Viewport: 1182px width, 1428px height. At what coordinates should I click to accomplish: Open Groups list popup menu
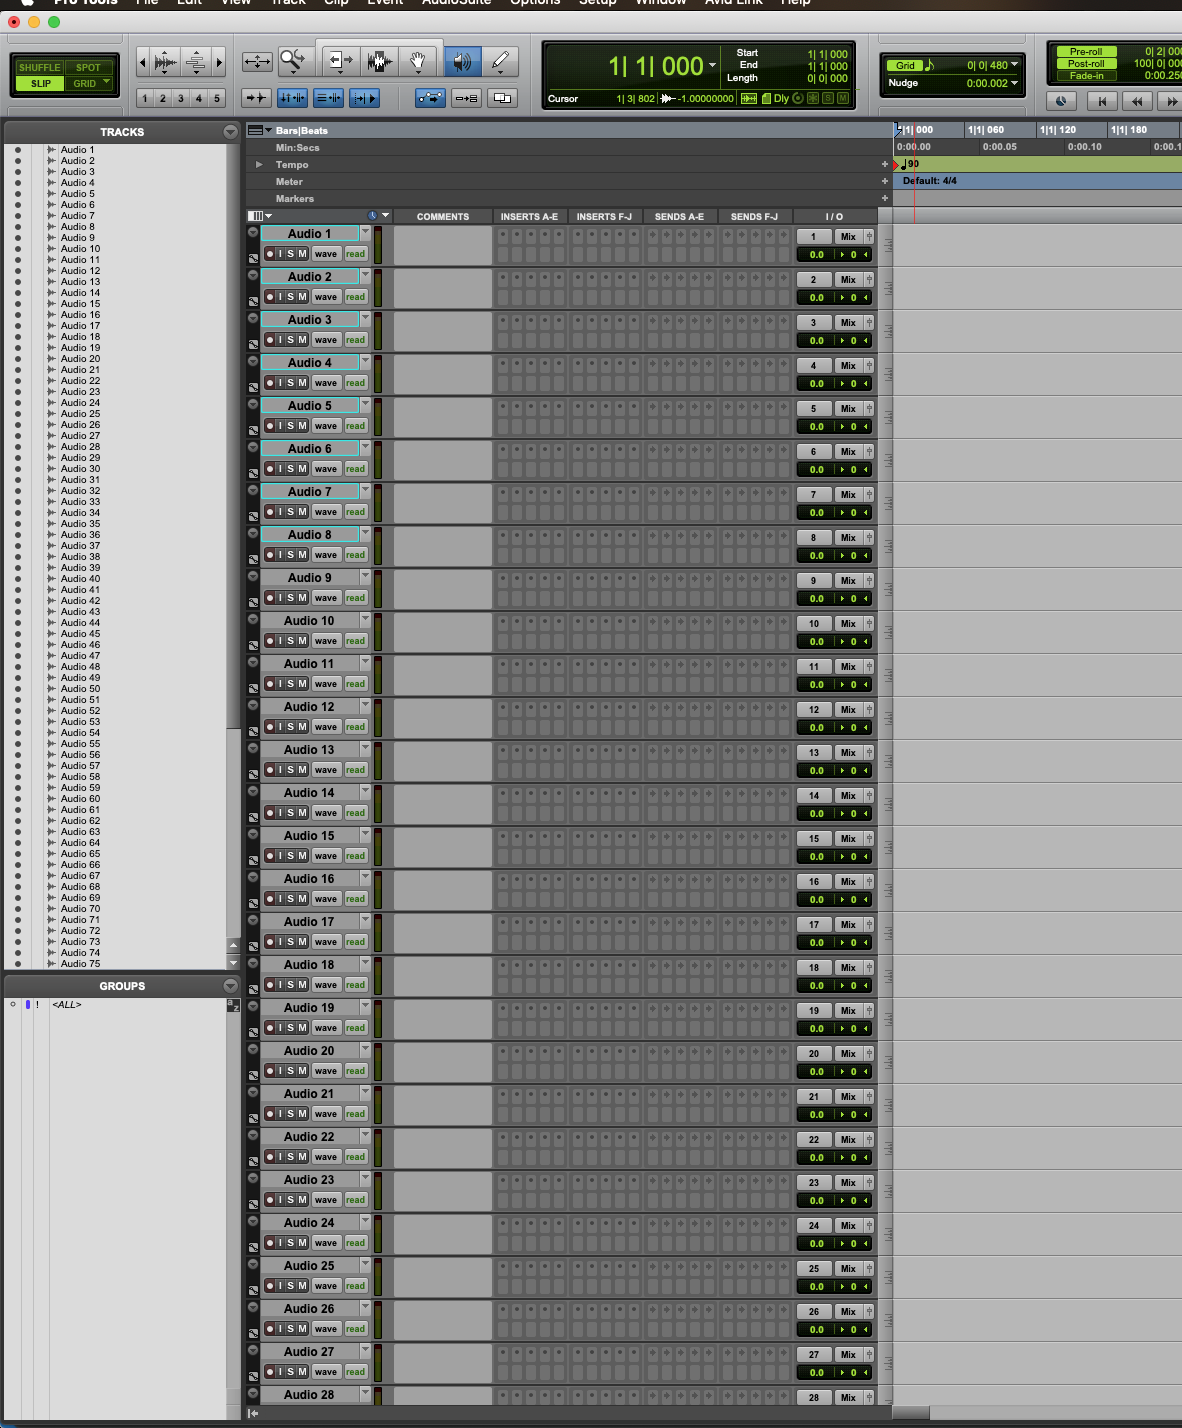(x=231, y=986)
